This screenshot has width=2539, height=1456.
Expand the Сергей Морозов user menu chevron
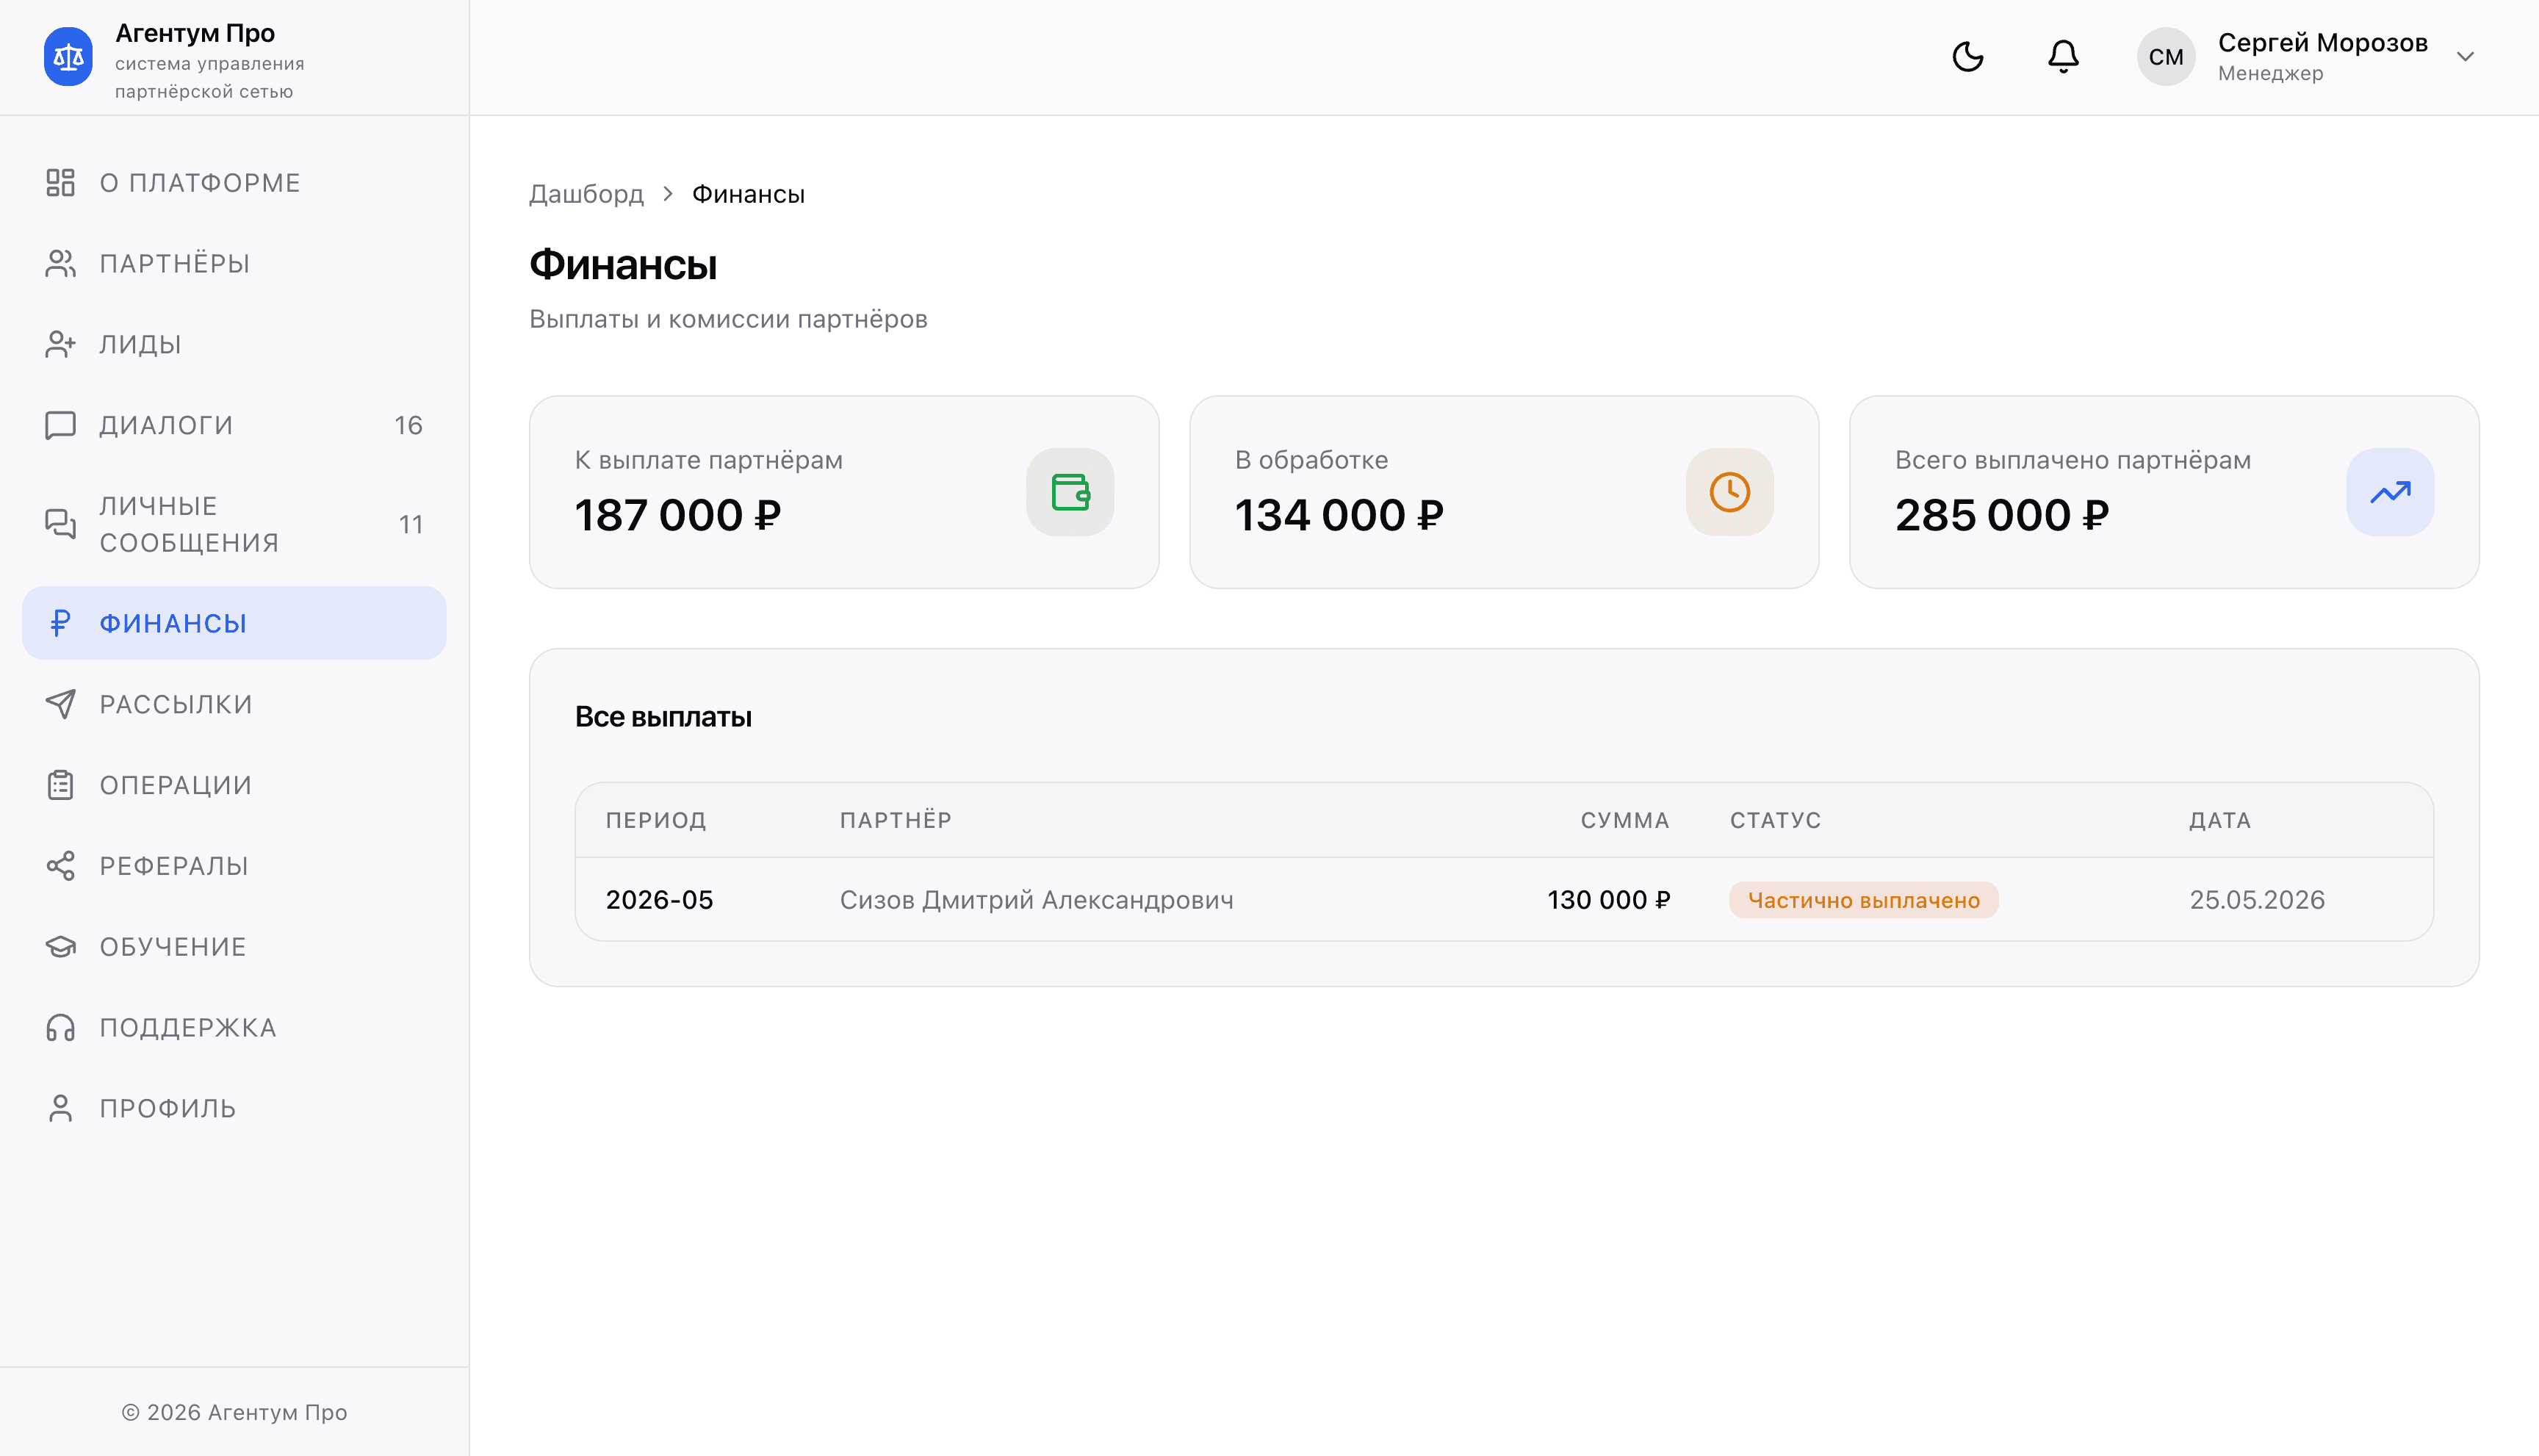click(x=2465, y=57)
